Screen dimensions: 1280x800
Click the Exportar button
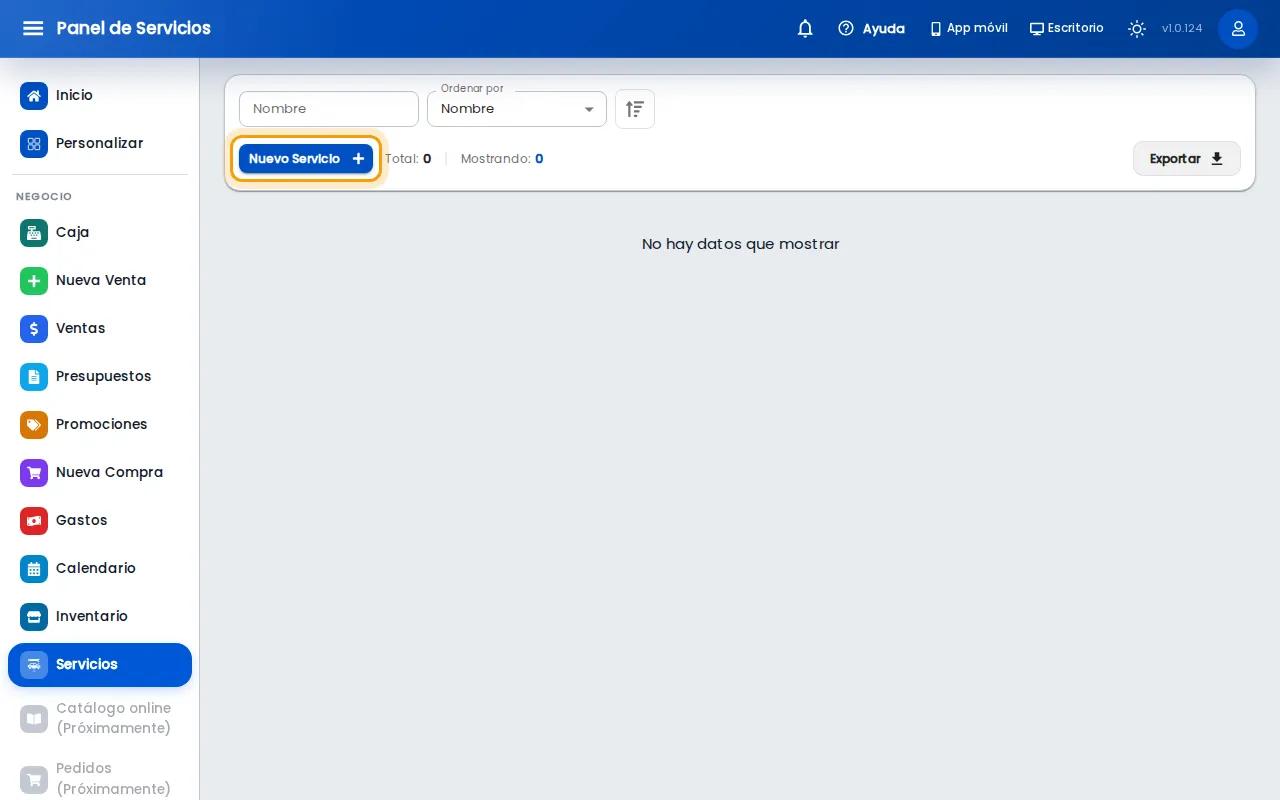click(1187, 158)
